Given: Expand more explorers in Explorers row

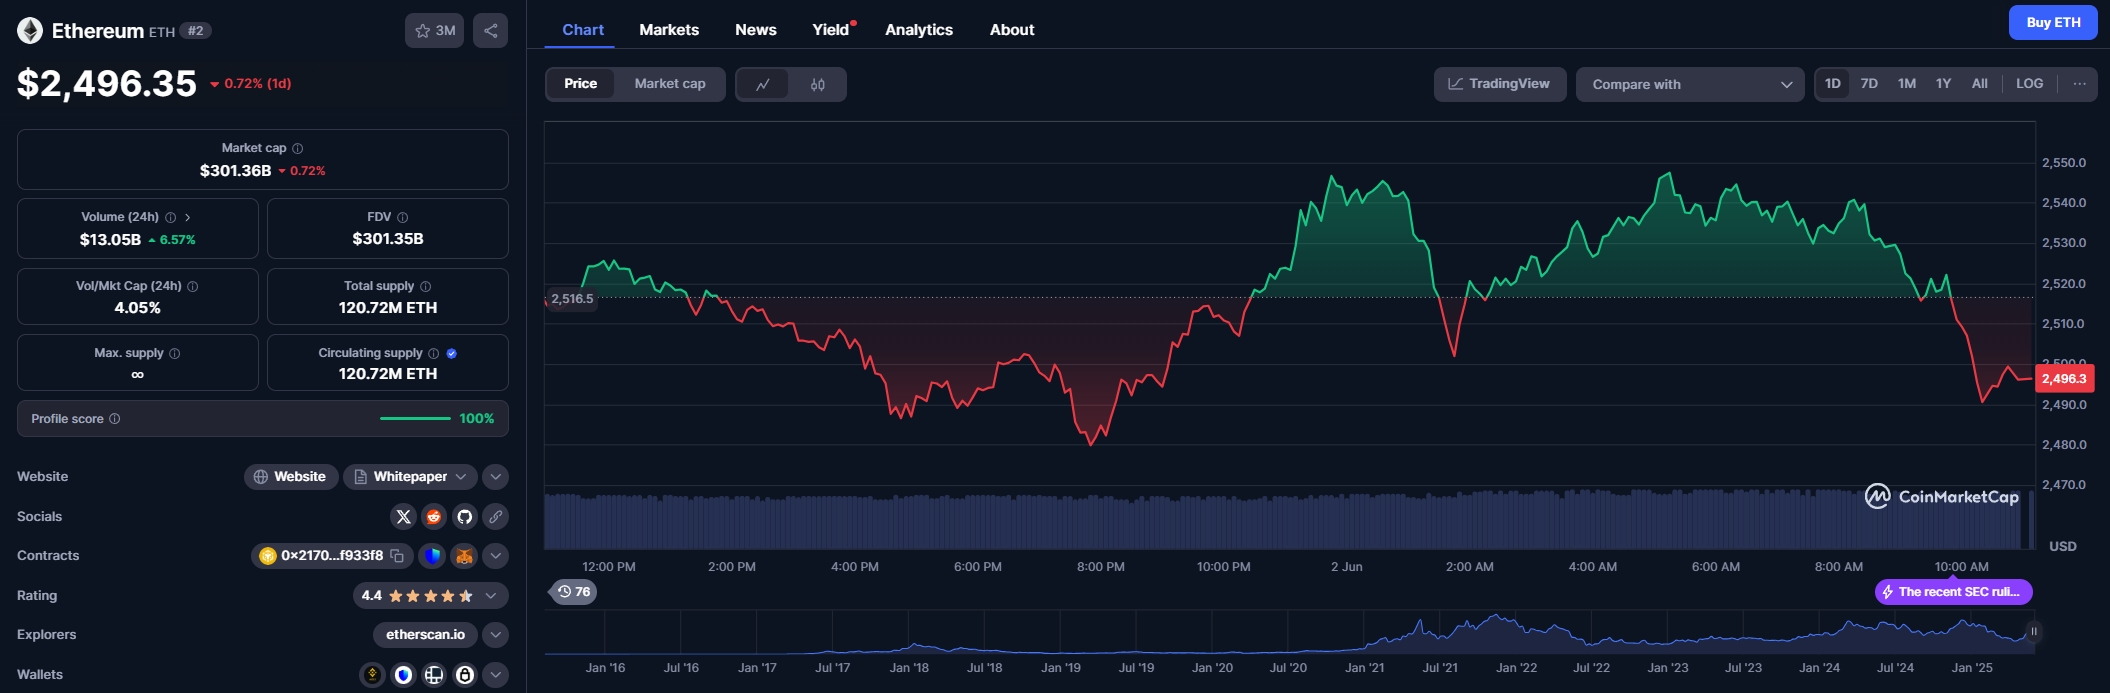Looking at the screenshot, I should tap(495, 635).
